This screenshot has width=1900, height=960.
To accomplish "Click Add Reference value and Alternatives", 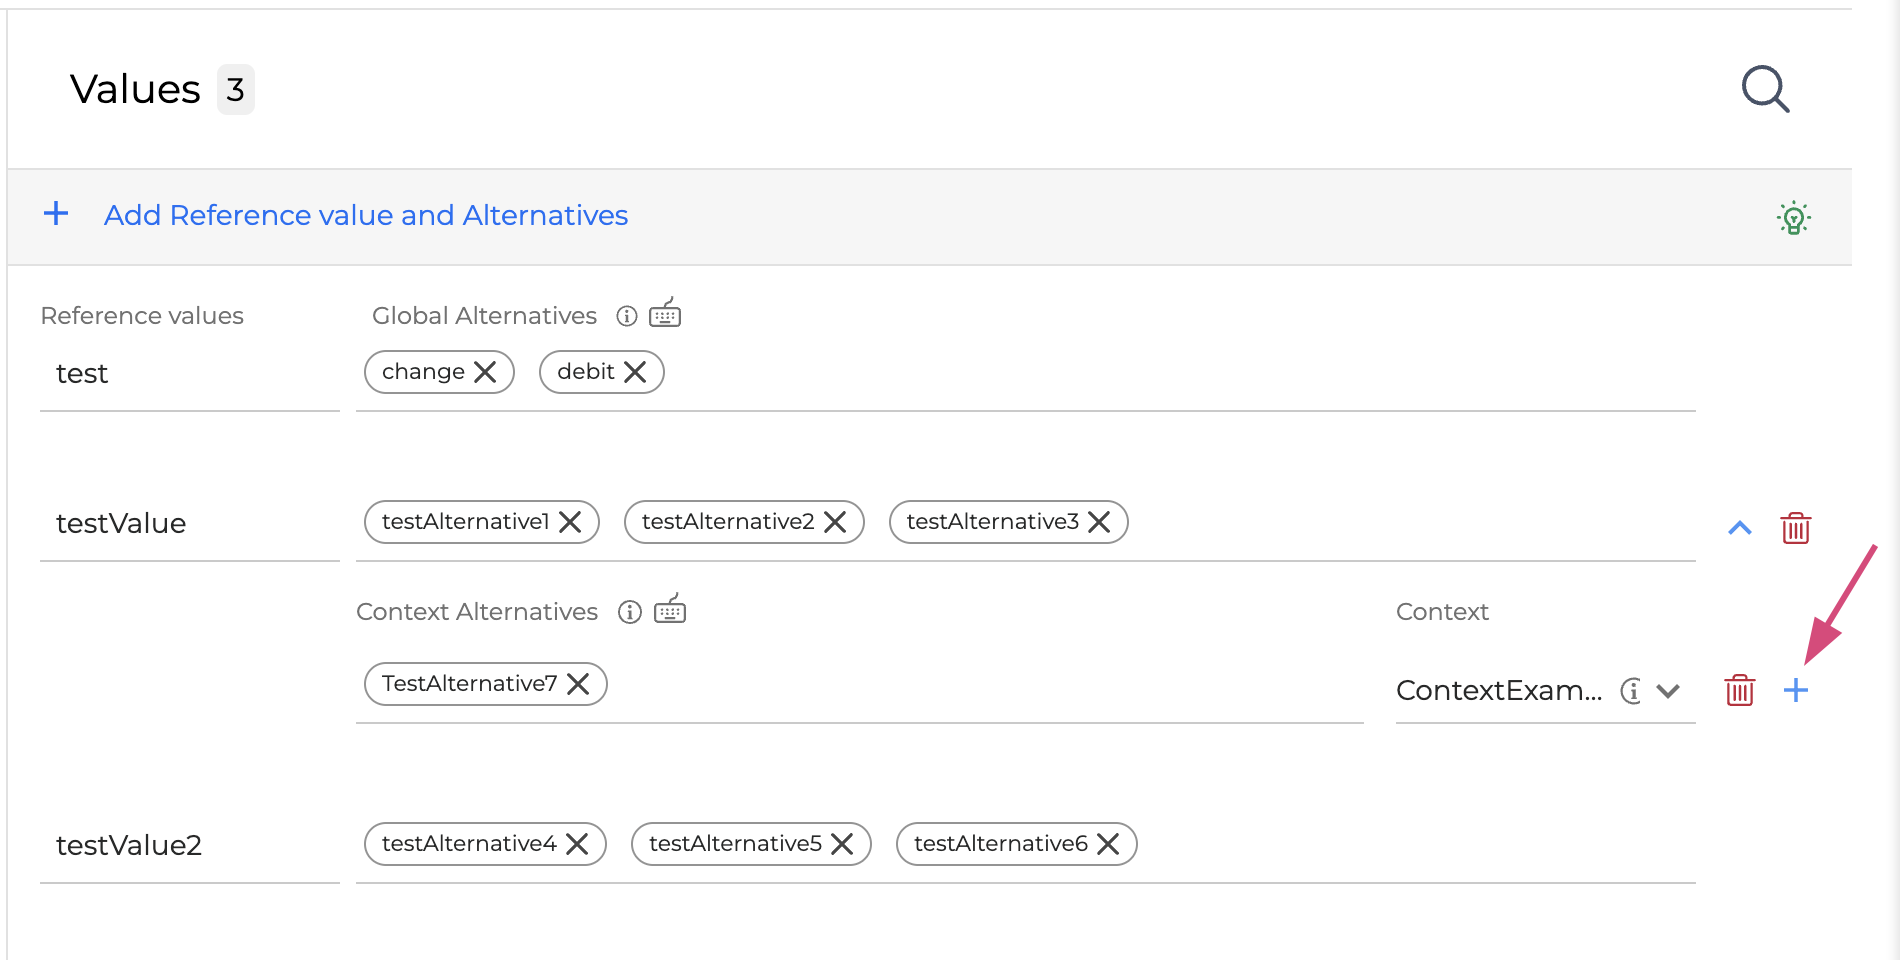I will [365, 216].
